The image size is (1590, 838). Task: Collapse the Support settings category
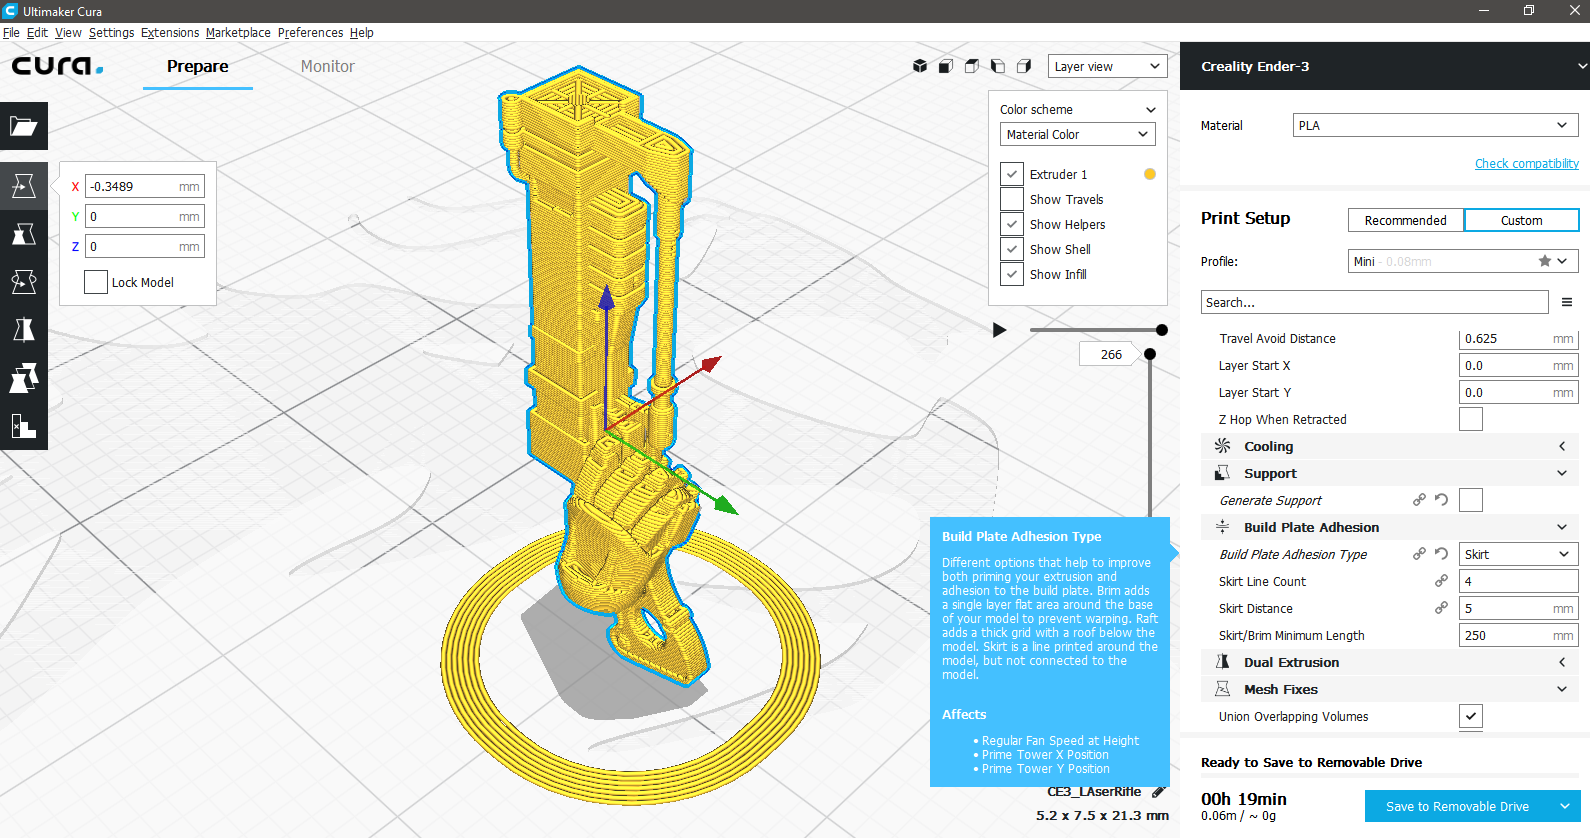pyautogui.click(x=1390, y=473)
